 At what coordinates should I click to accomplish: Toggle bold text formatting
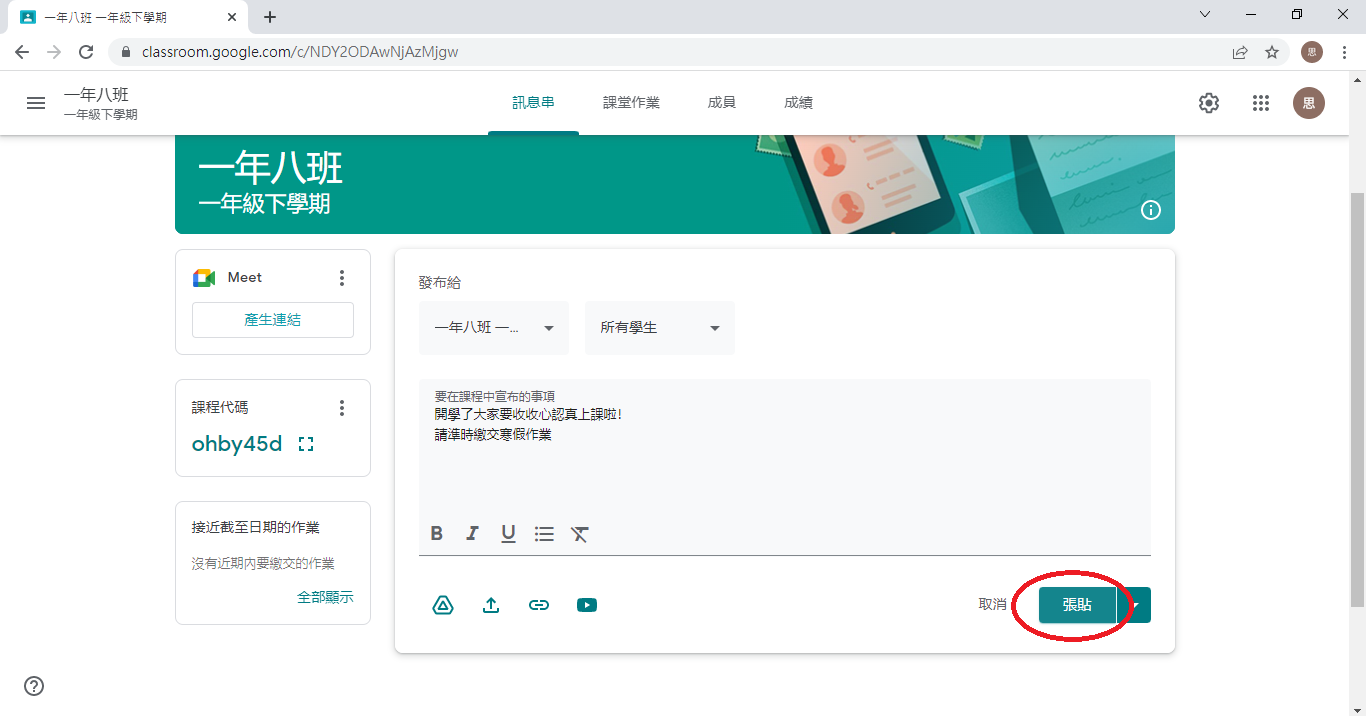[437, 534]
